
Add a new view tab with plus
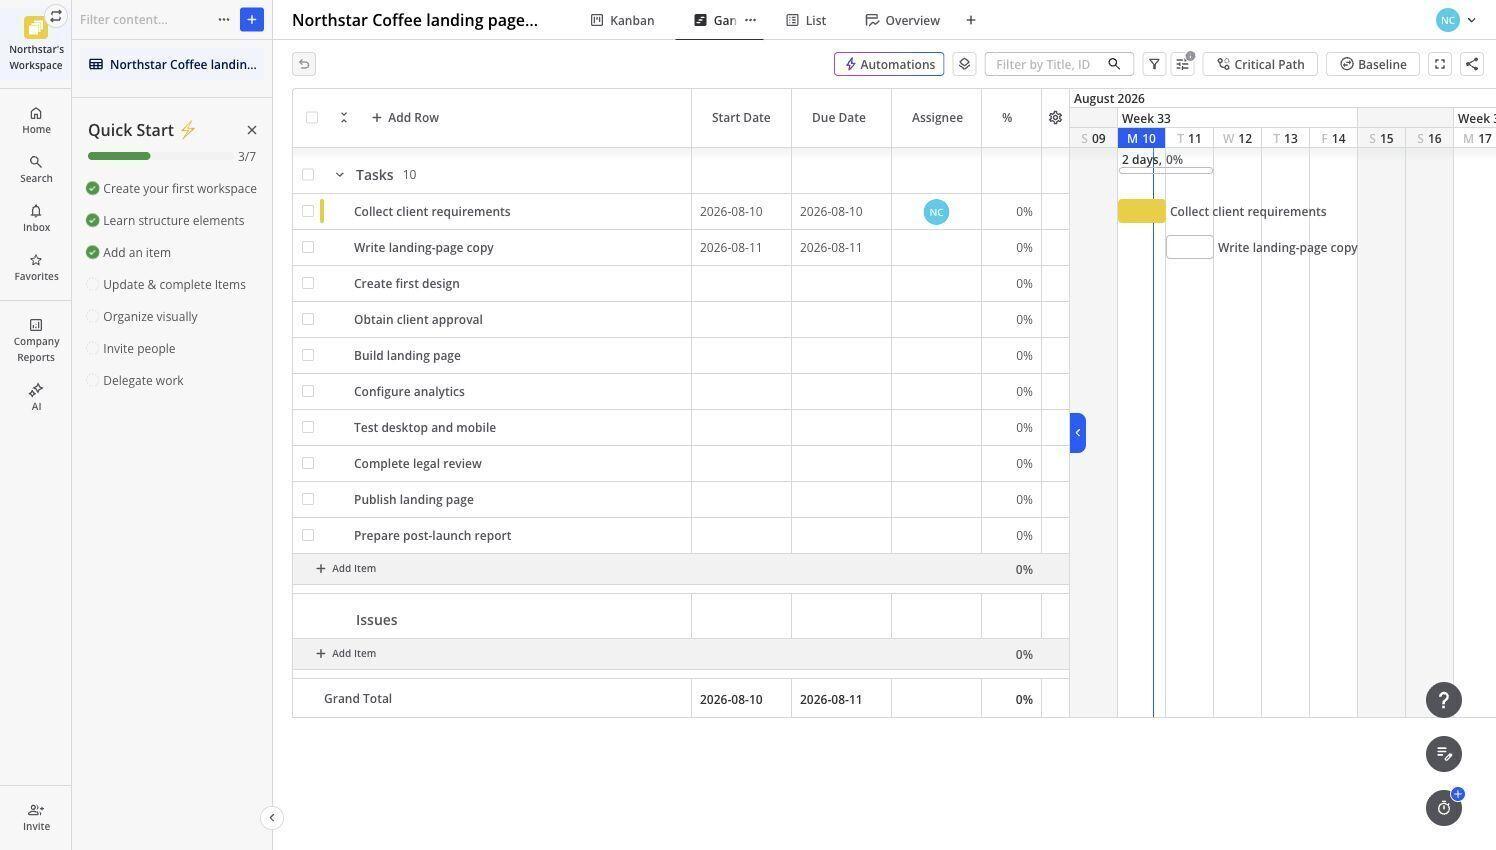[970, 20]
